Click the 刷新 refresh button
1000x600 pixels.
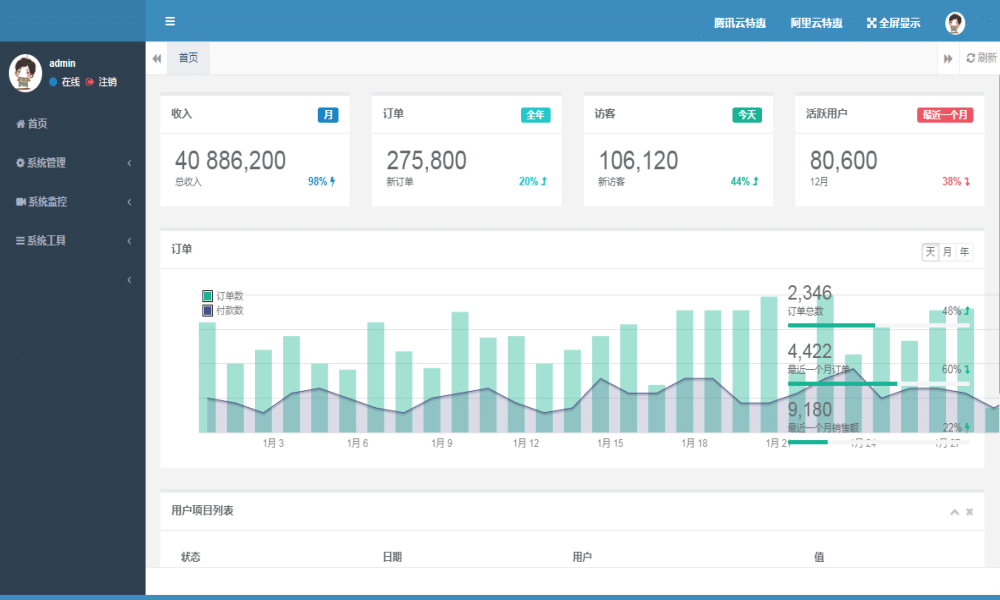point(981,58)
